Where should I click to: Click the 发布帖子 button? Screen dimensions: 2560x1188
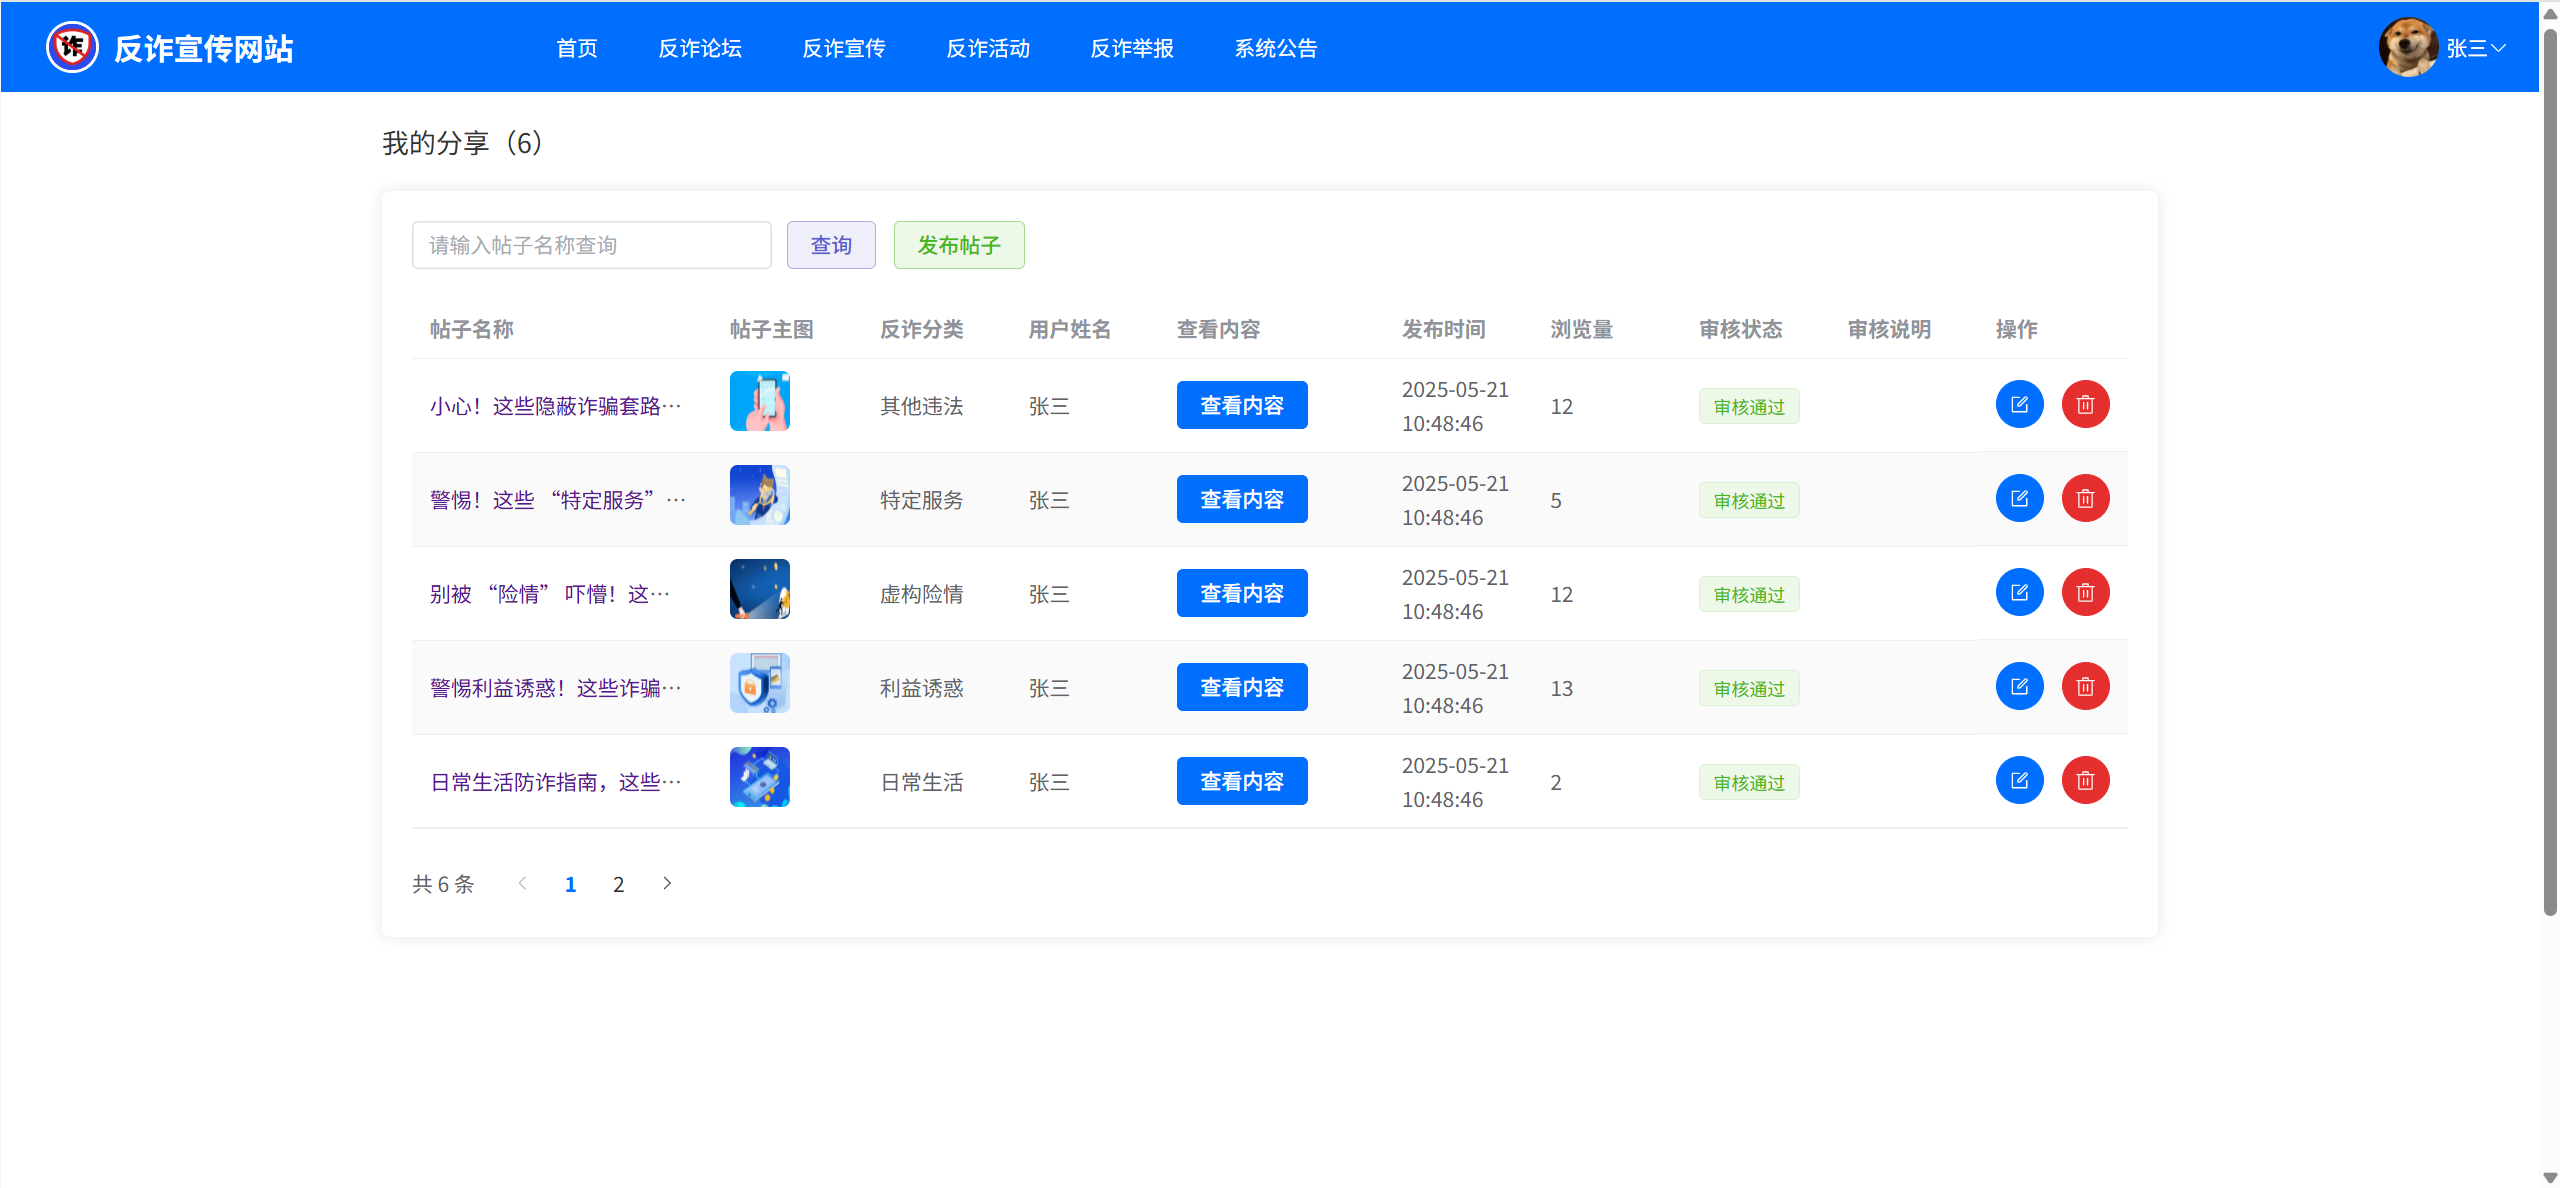958,245
